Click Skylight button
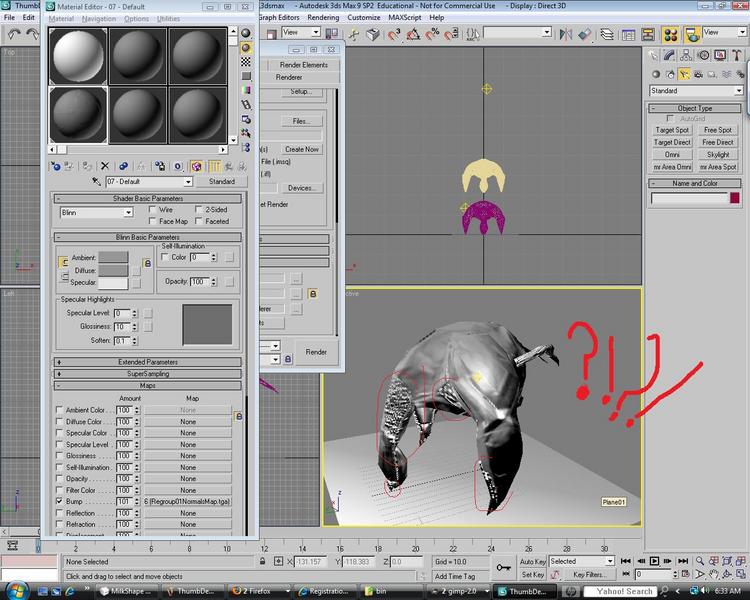750x600 pixels. click(x=718, y=155)
